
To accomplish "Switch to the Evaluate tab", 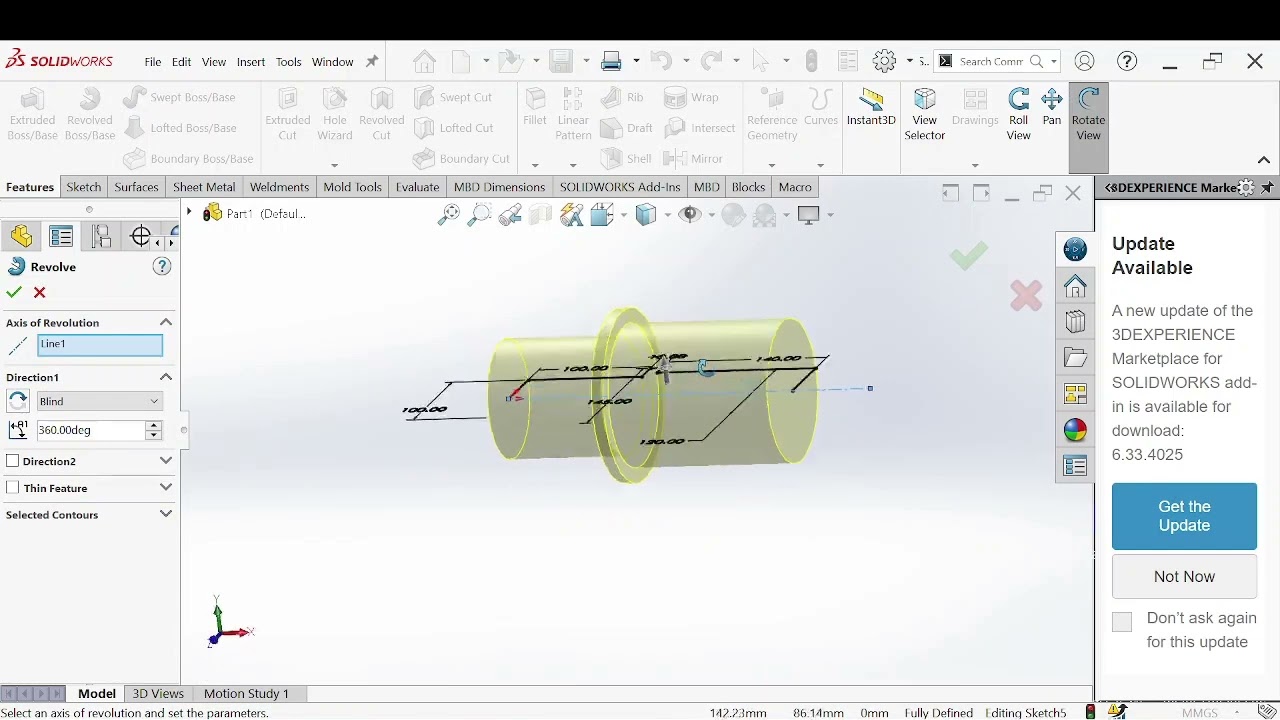I will point(417,187).
